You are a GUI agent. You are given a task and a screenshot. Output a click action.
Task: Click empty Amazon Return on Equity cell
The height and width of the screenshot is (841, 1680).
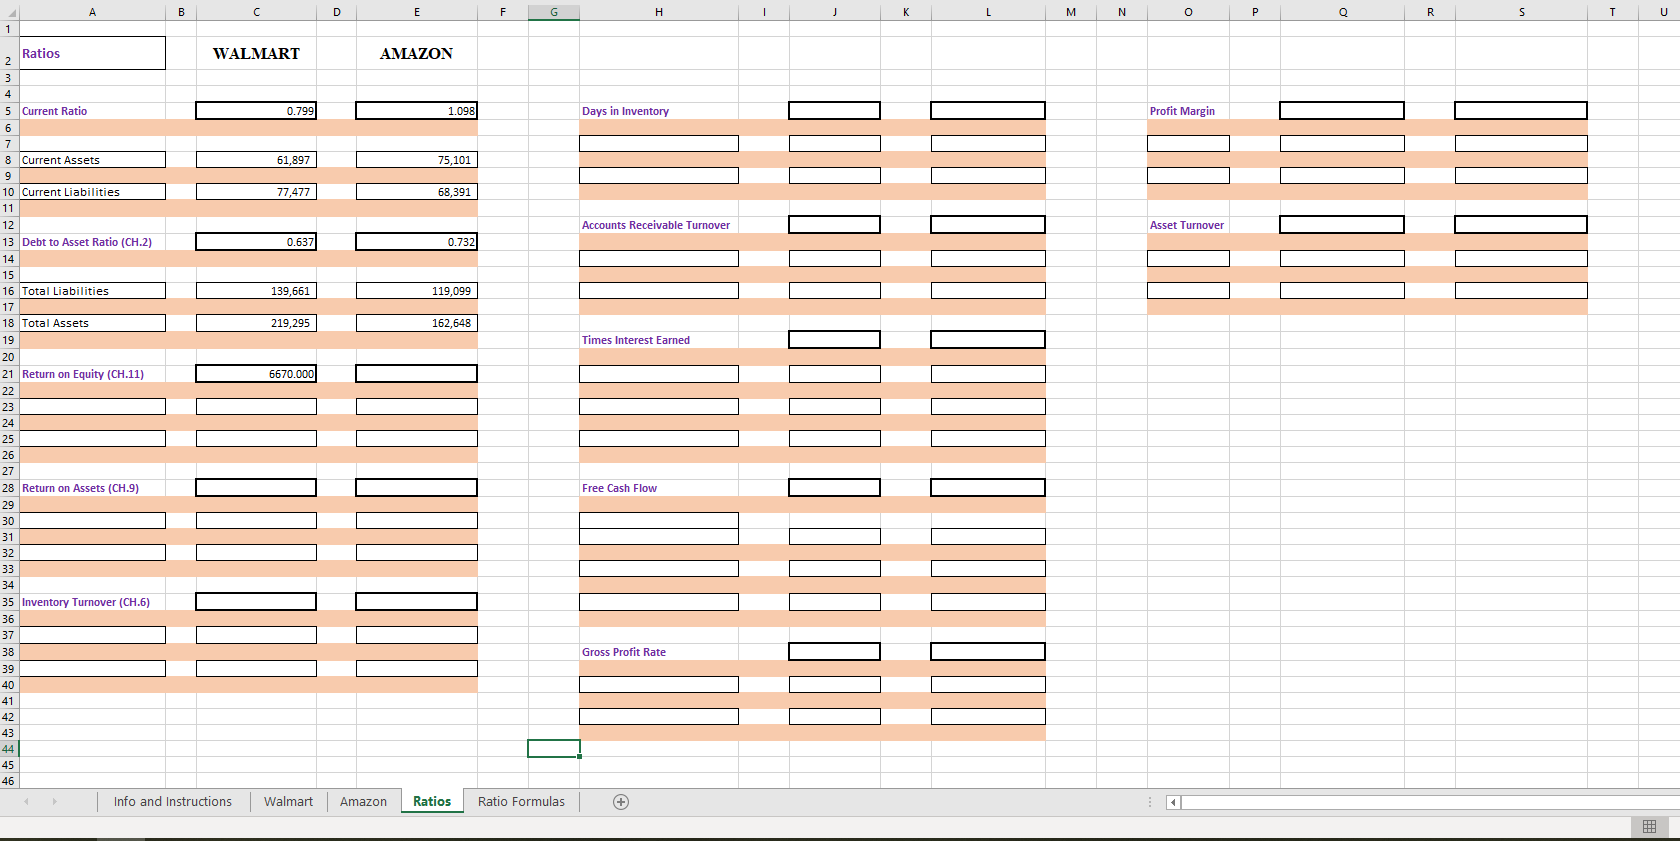(x=416, y=374)
